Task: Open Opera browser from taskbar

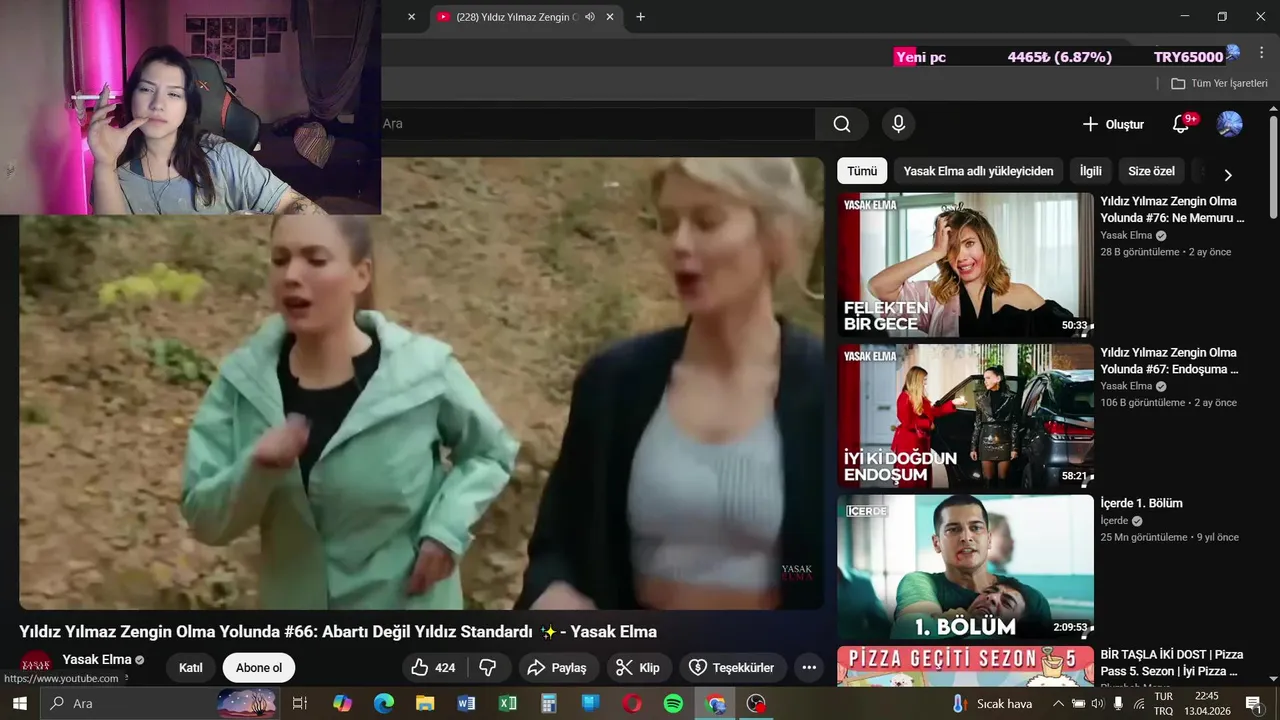Action: 632,704
